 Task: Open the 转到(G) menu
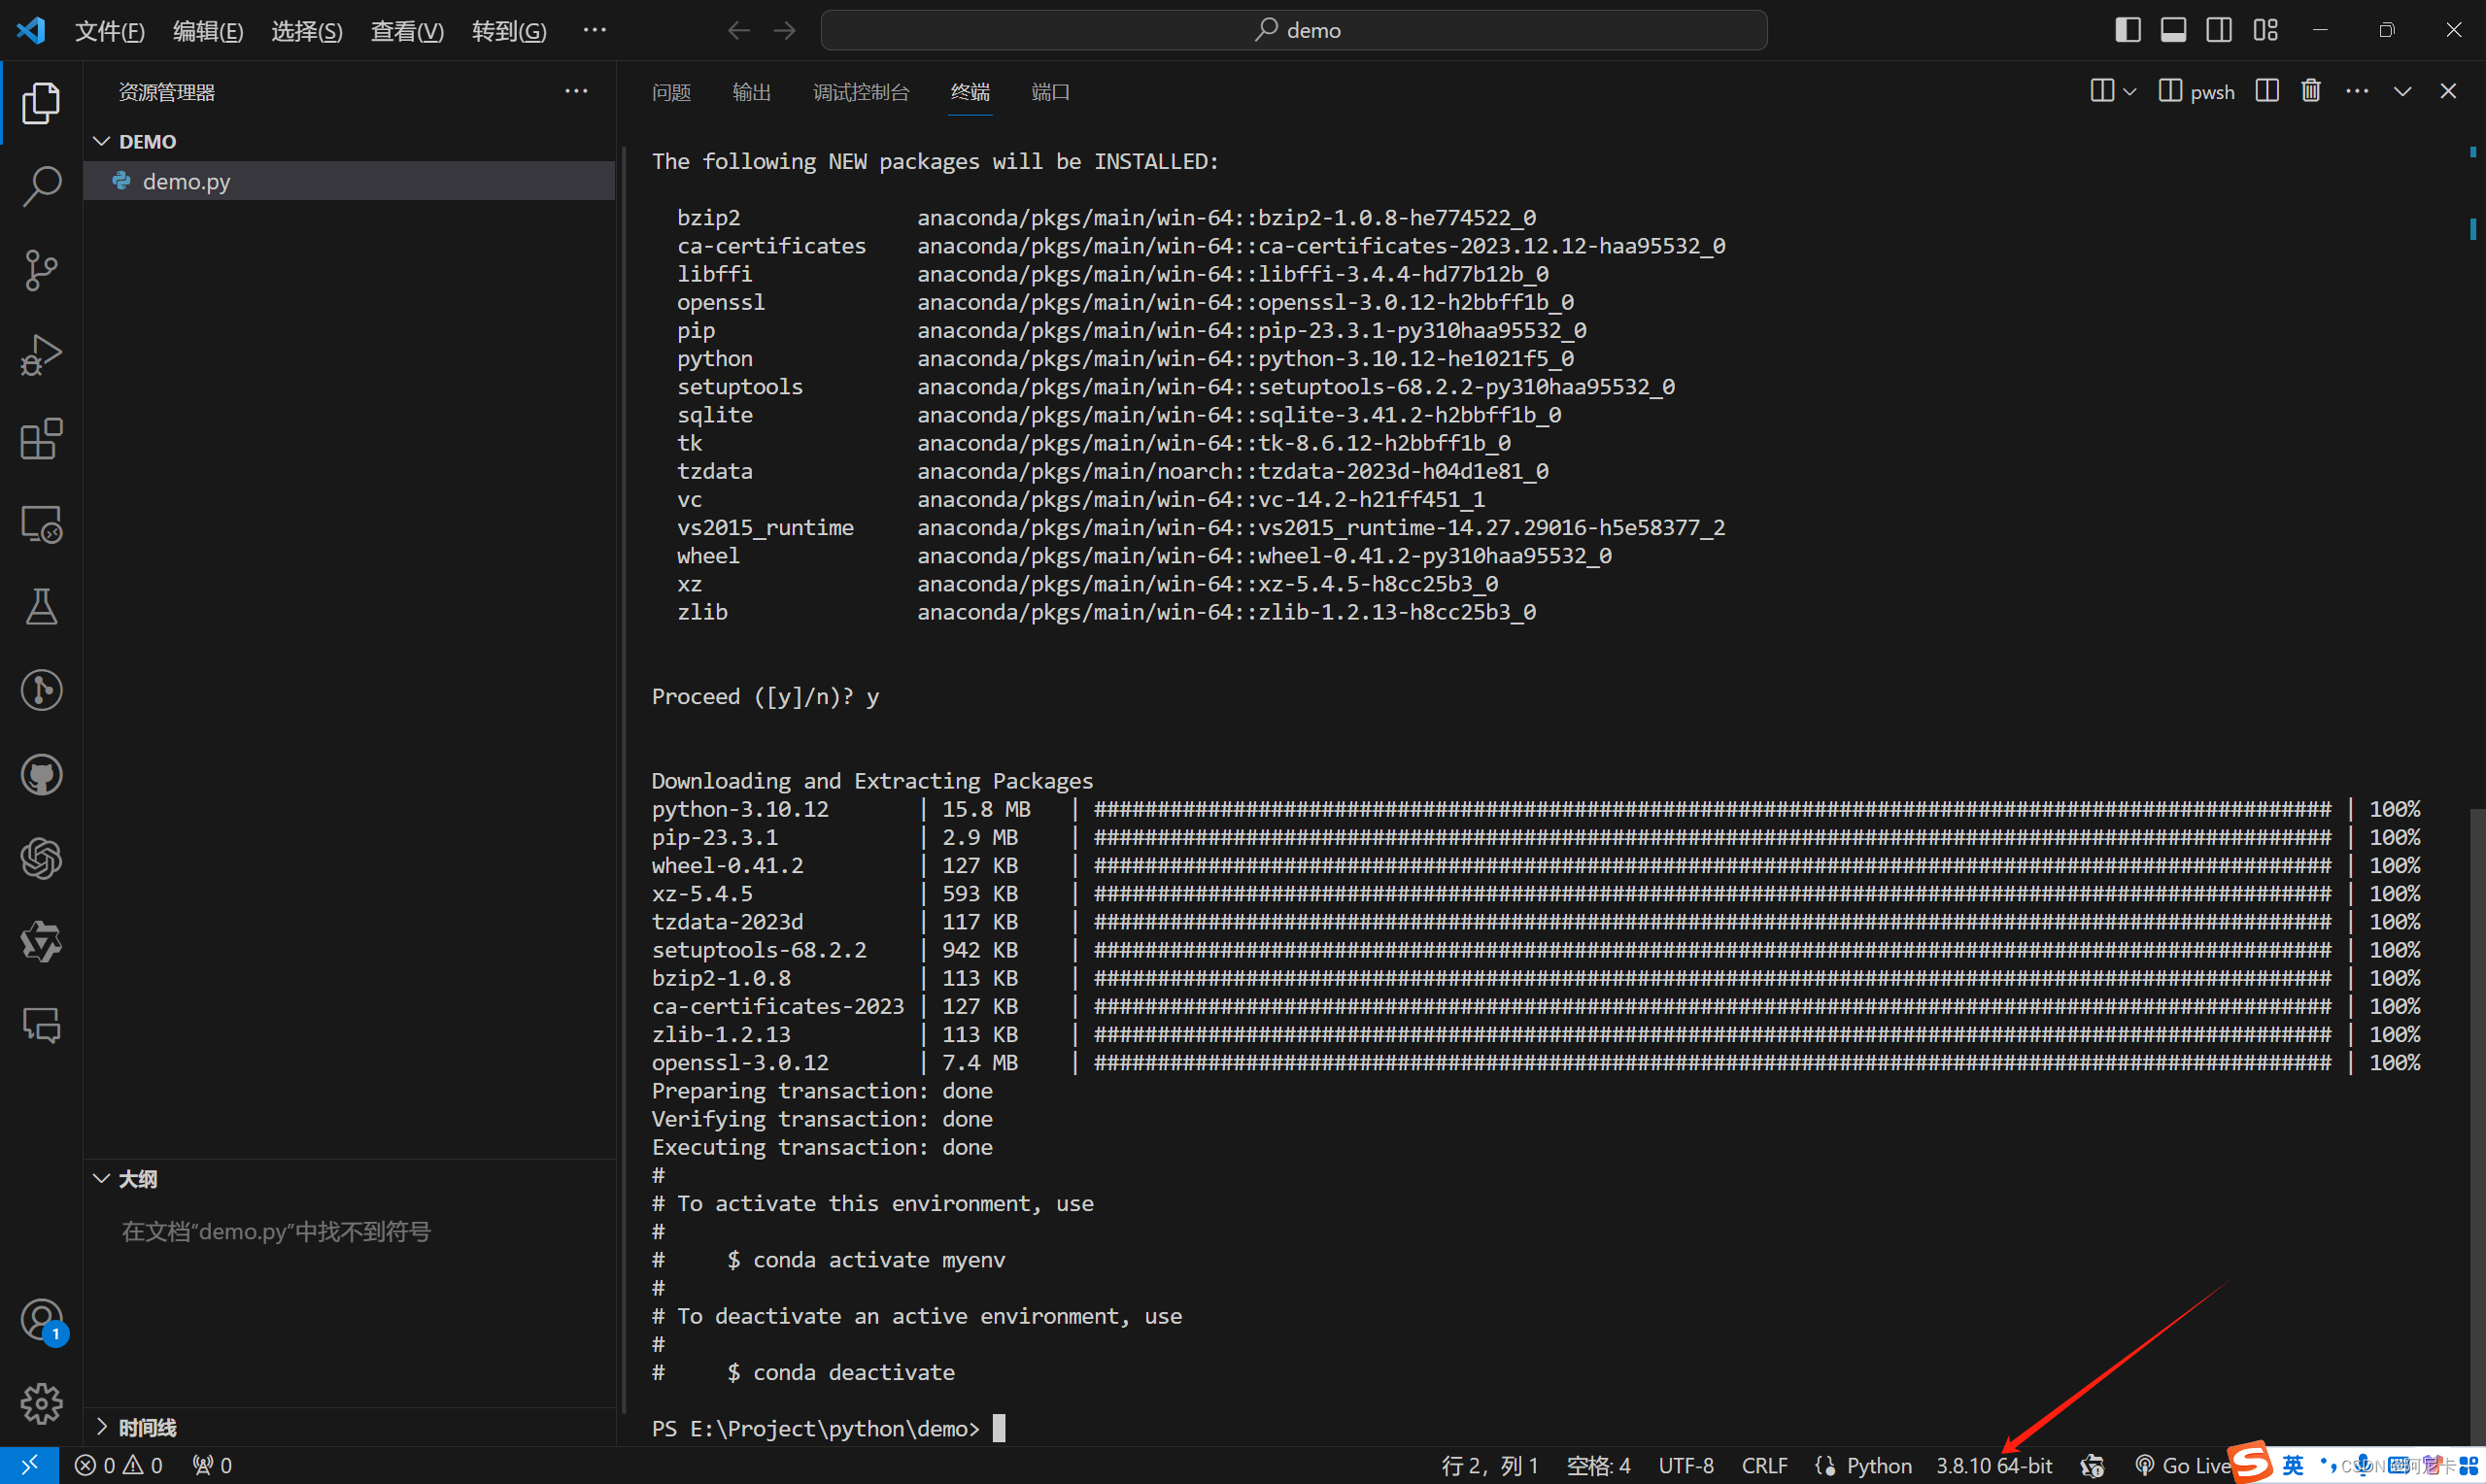click(509, 31)
